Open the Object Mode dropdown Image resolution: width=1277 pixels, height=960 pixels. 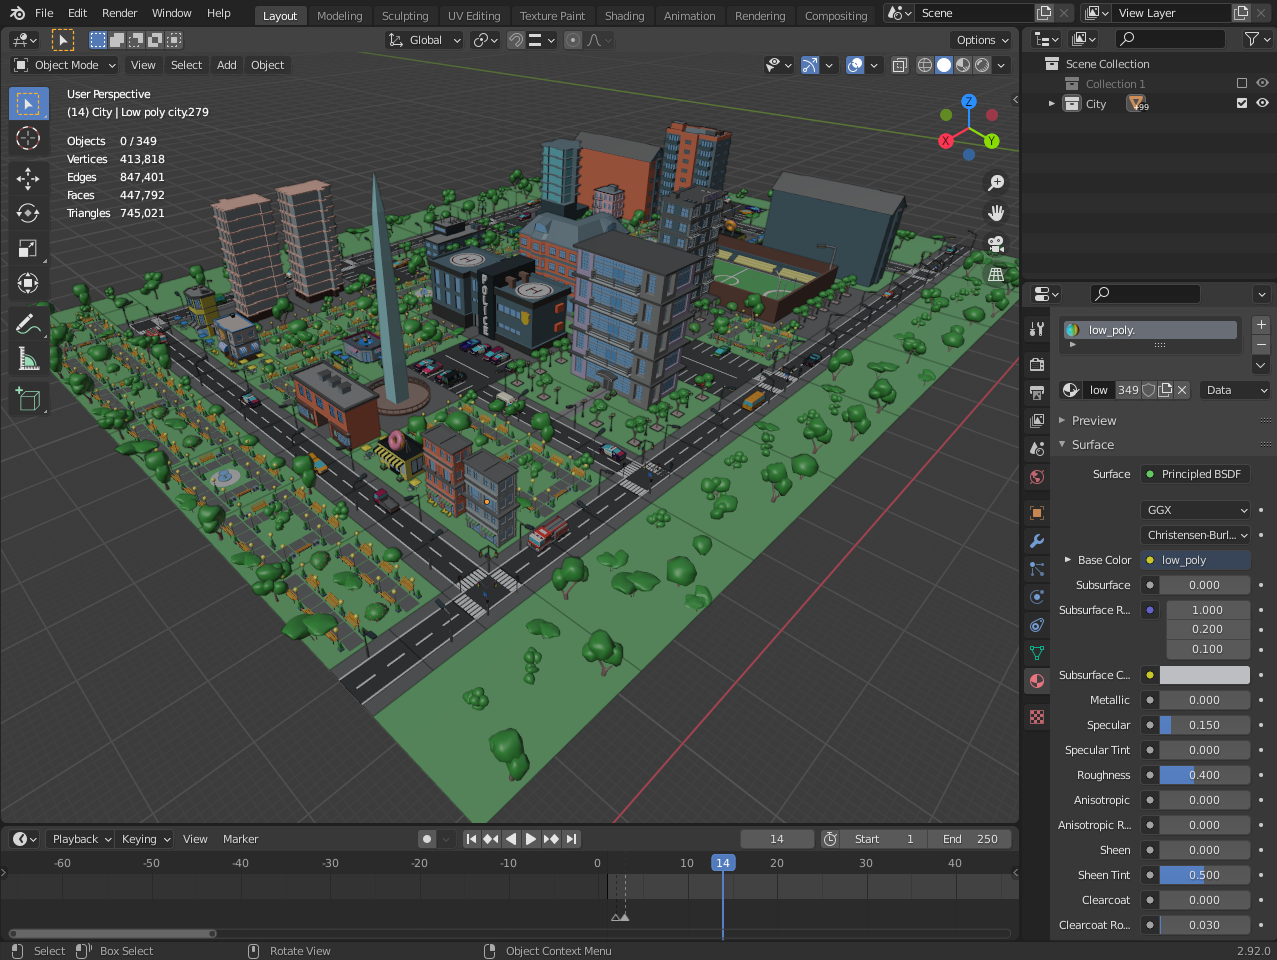point(65,65)
